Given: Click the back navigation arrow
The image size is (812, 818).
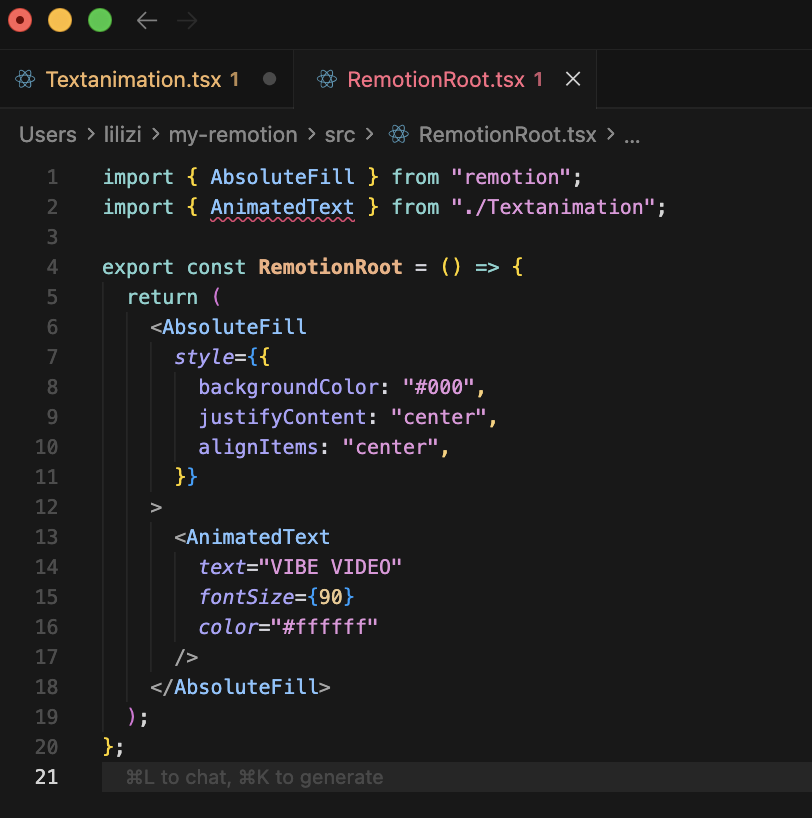Looking at the screenshot, I should point(147,20).
